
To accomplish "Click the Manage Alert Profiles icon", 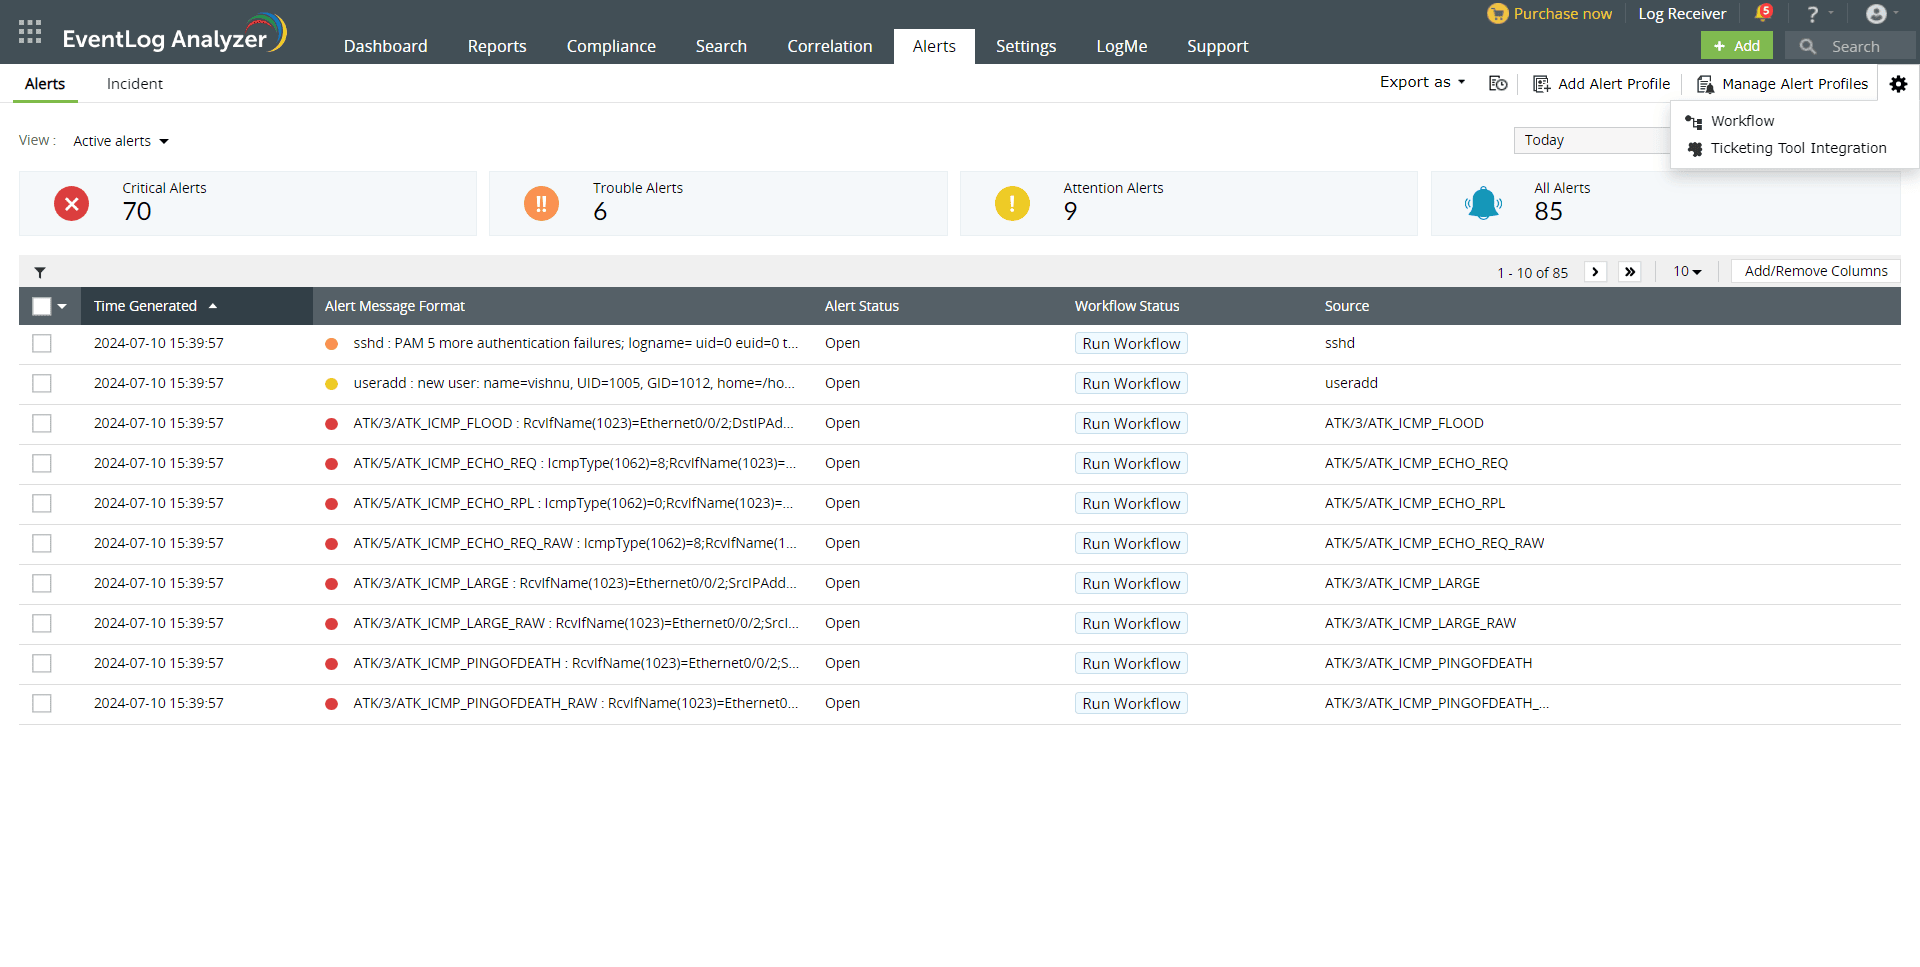I will tap(1707, 84).
